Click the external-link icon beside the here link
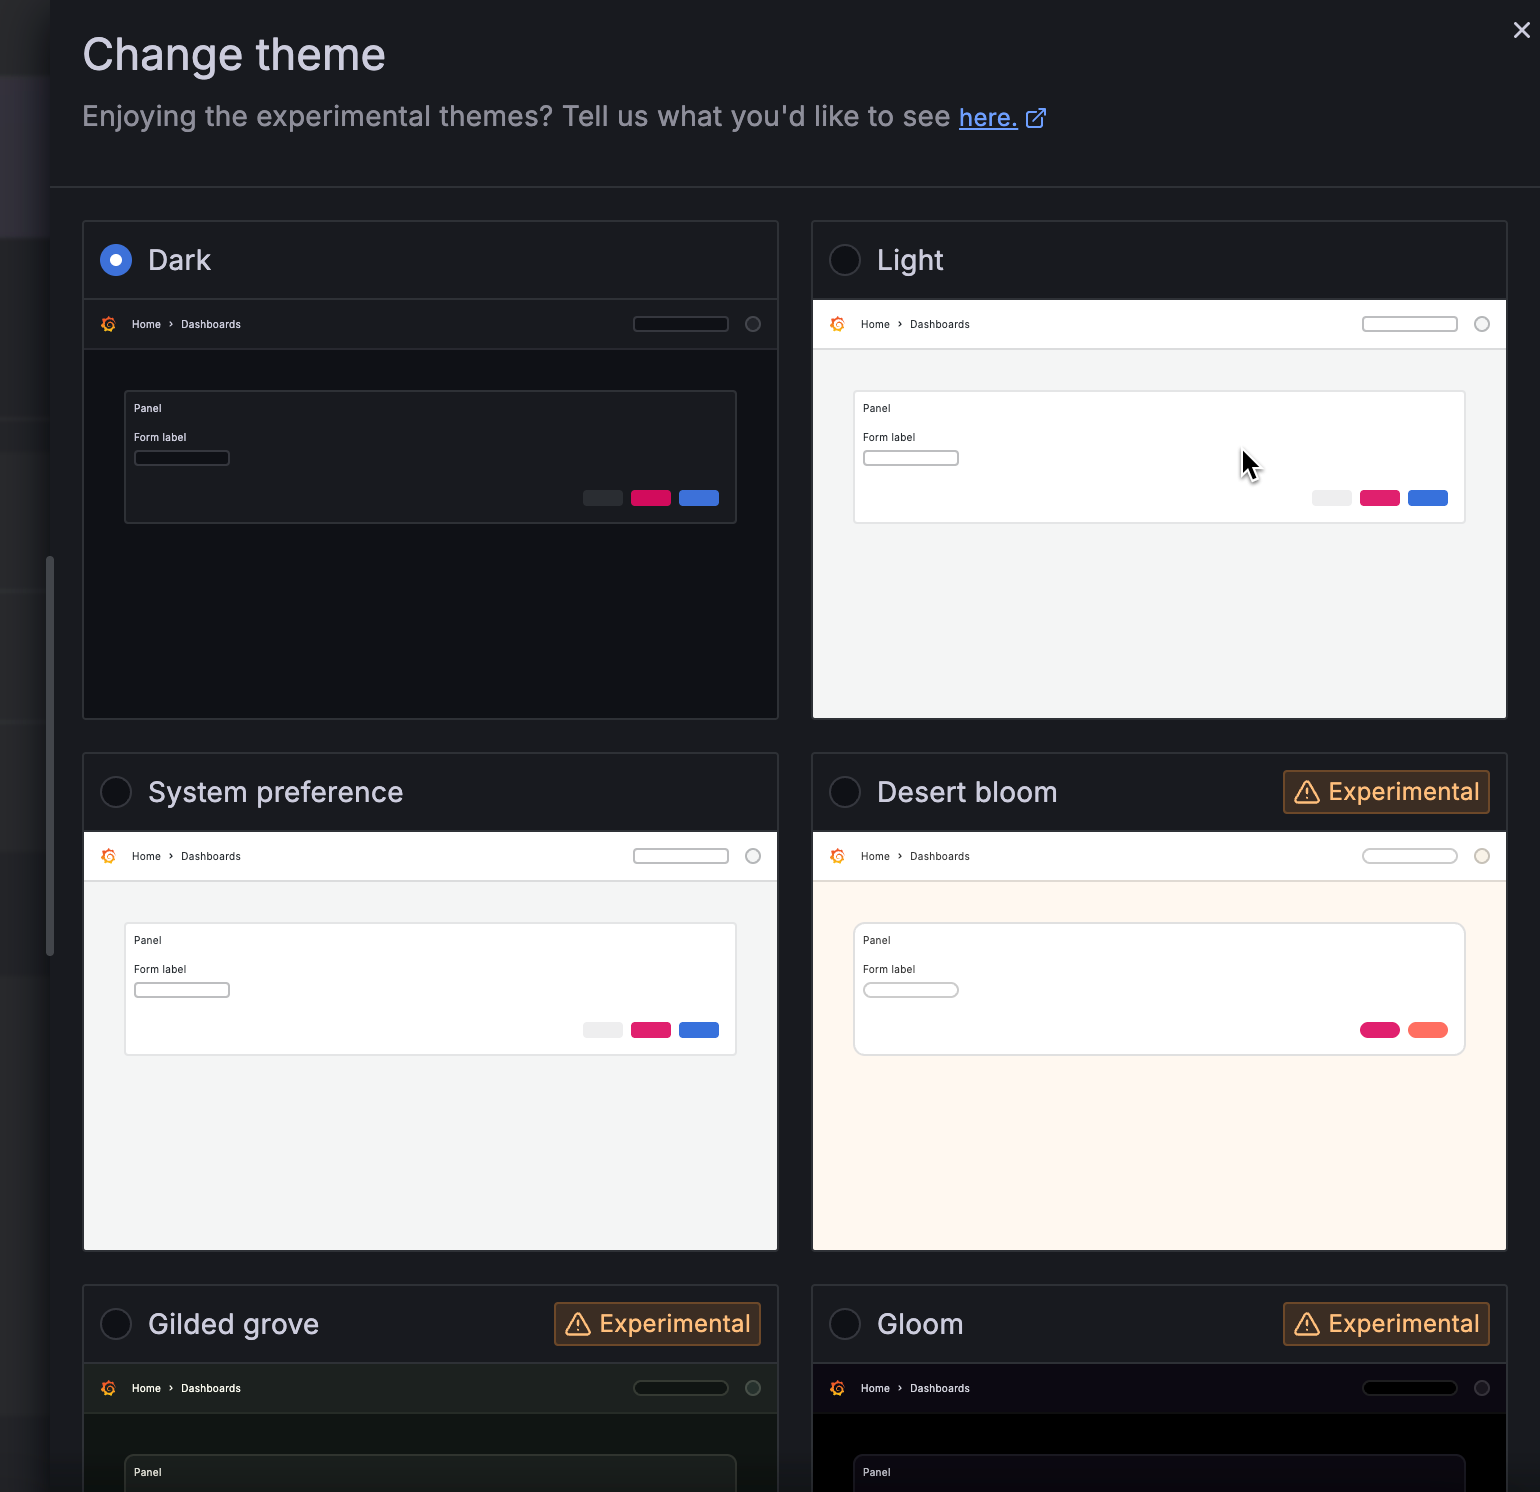 1036,118
